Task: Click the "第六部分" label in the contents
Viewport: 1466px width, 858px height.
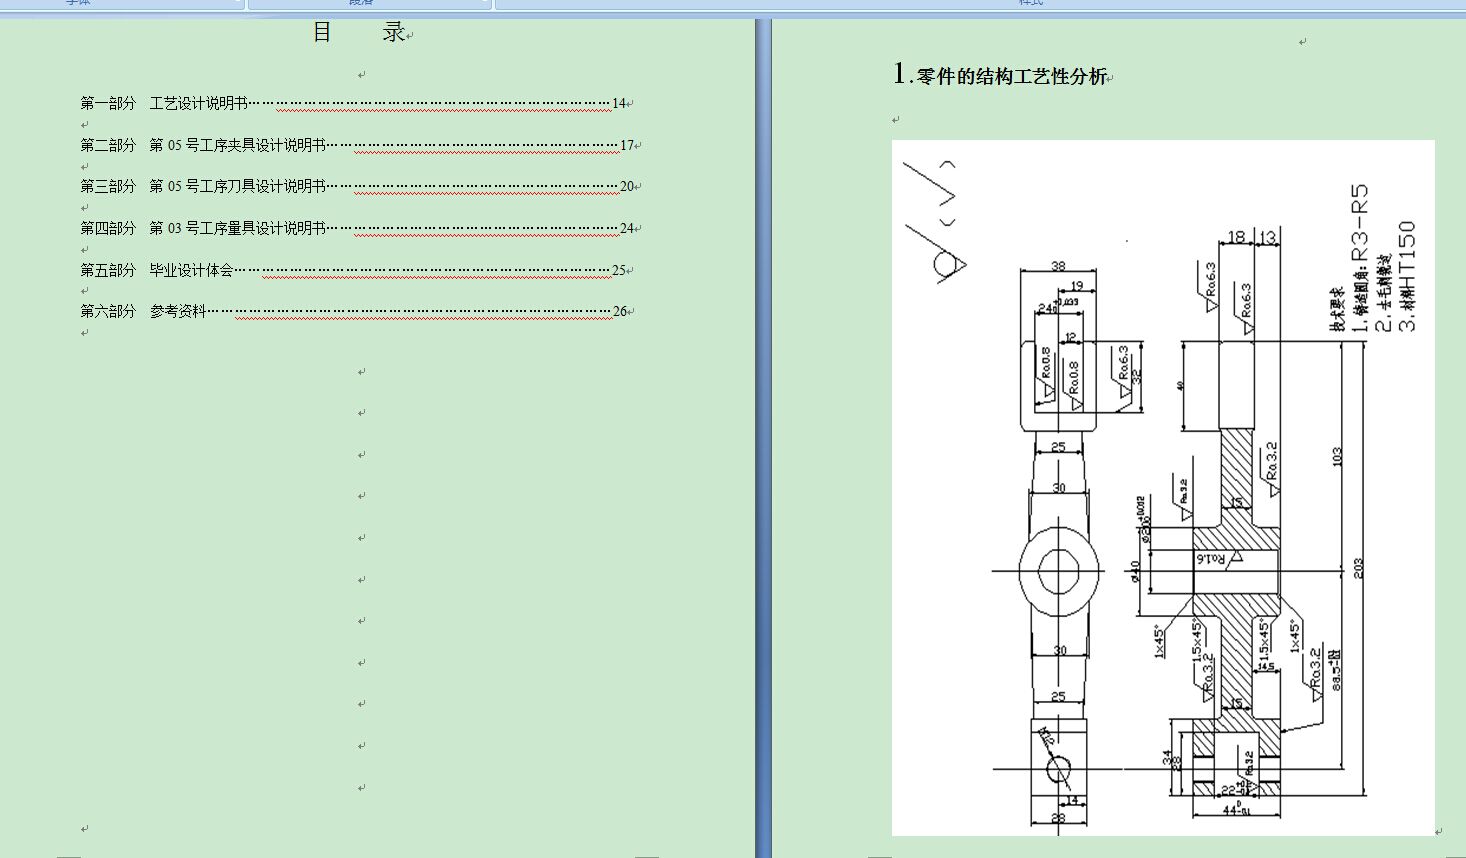Action: click(x=108, y=311)
